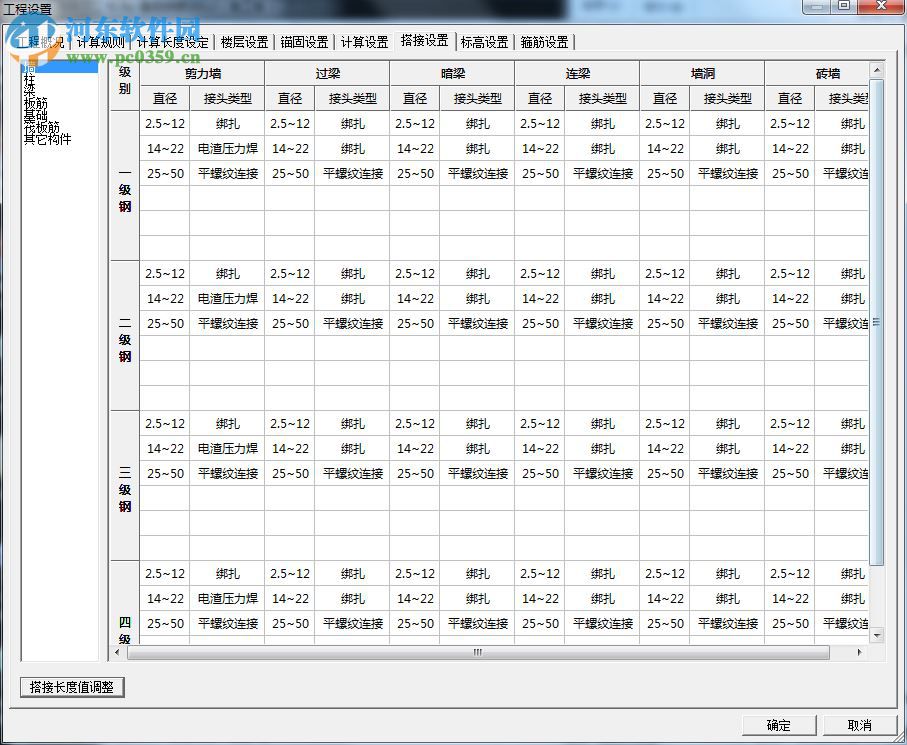Viewport: 907px width, 745px height.
Task: Click the horizontal scrollbar below the table
Action: (478, 652)
